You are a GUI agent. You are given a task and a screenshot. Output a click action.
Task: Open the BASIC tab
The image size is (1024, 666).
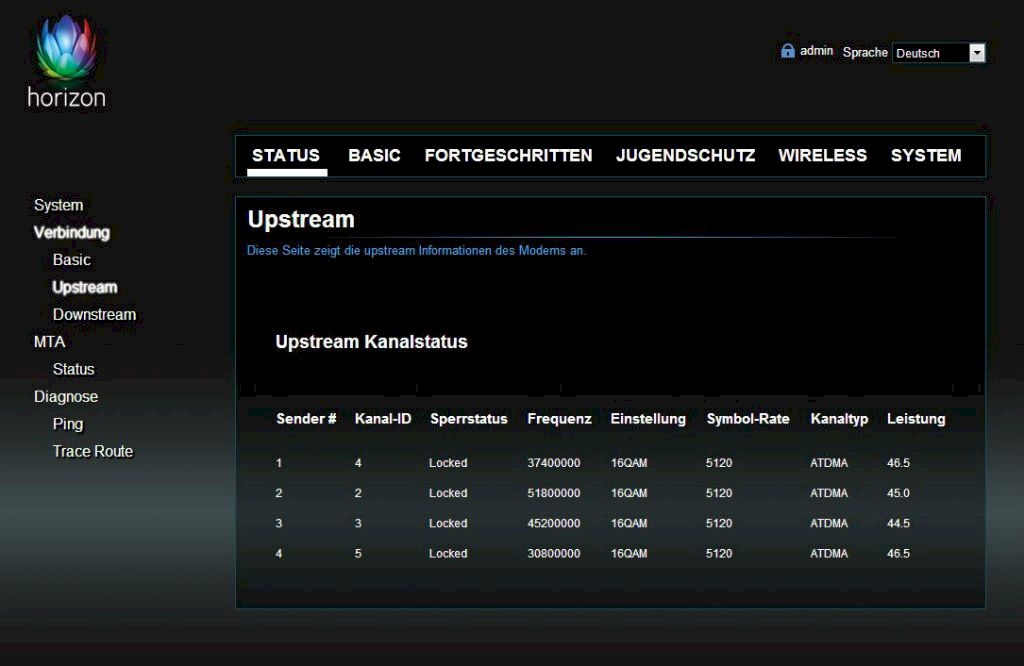(374, 156)
